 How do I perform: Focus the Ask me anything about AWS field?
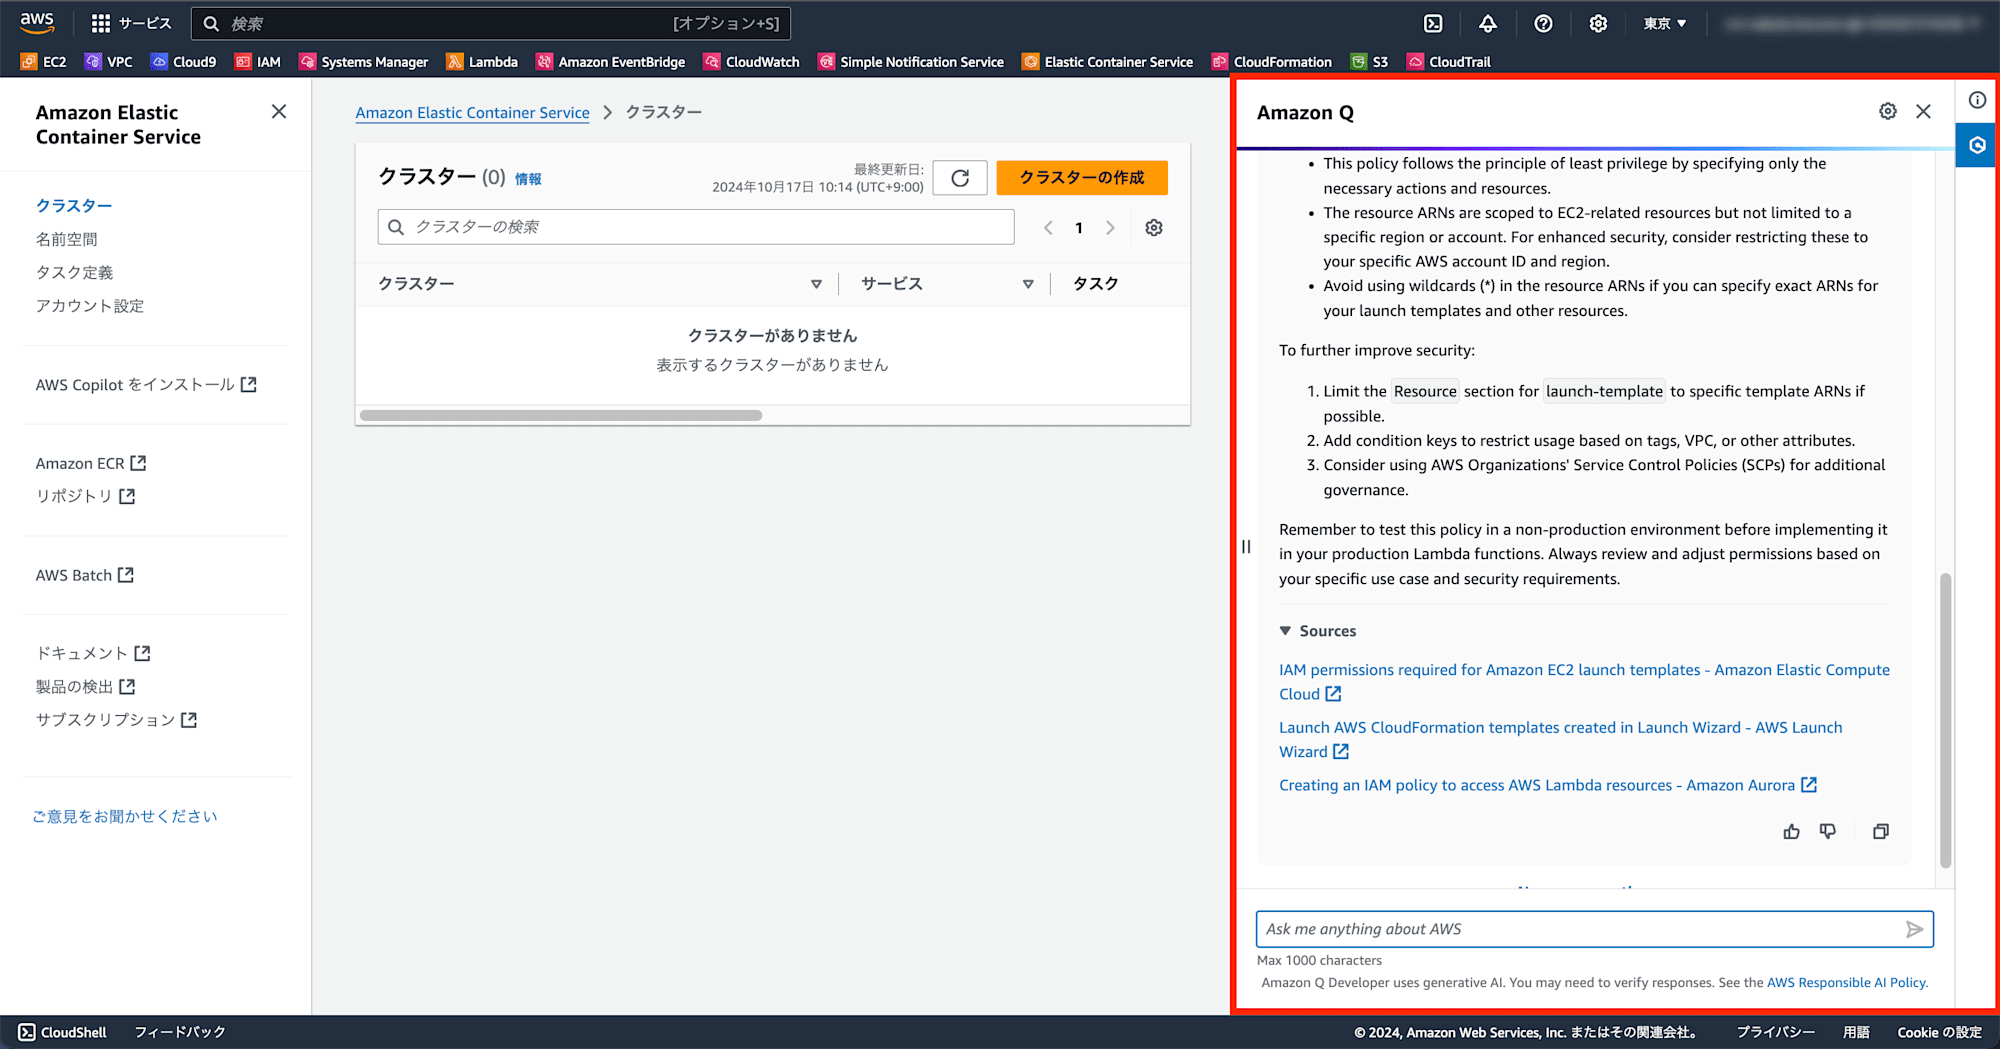pos(1595,929)
